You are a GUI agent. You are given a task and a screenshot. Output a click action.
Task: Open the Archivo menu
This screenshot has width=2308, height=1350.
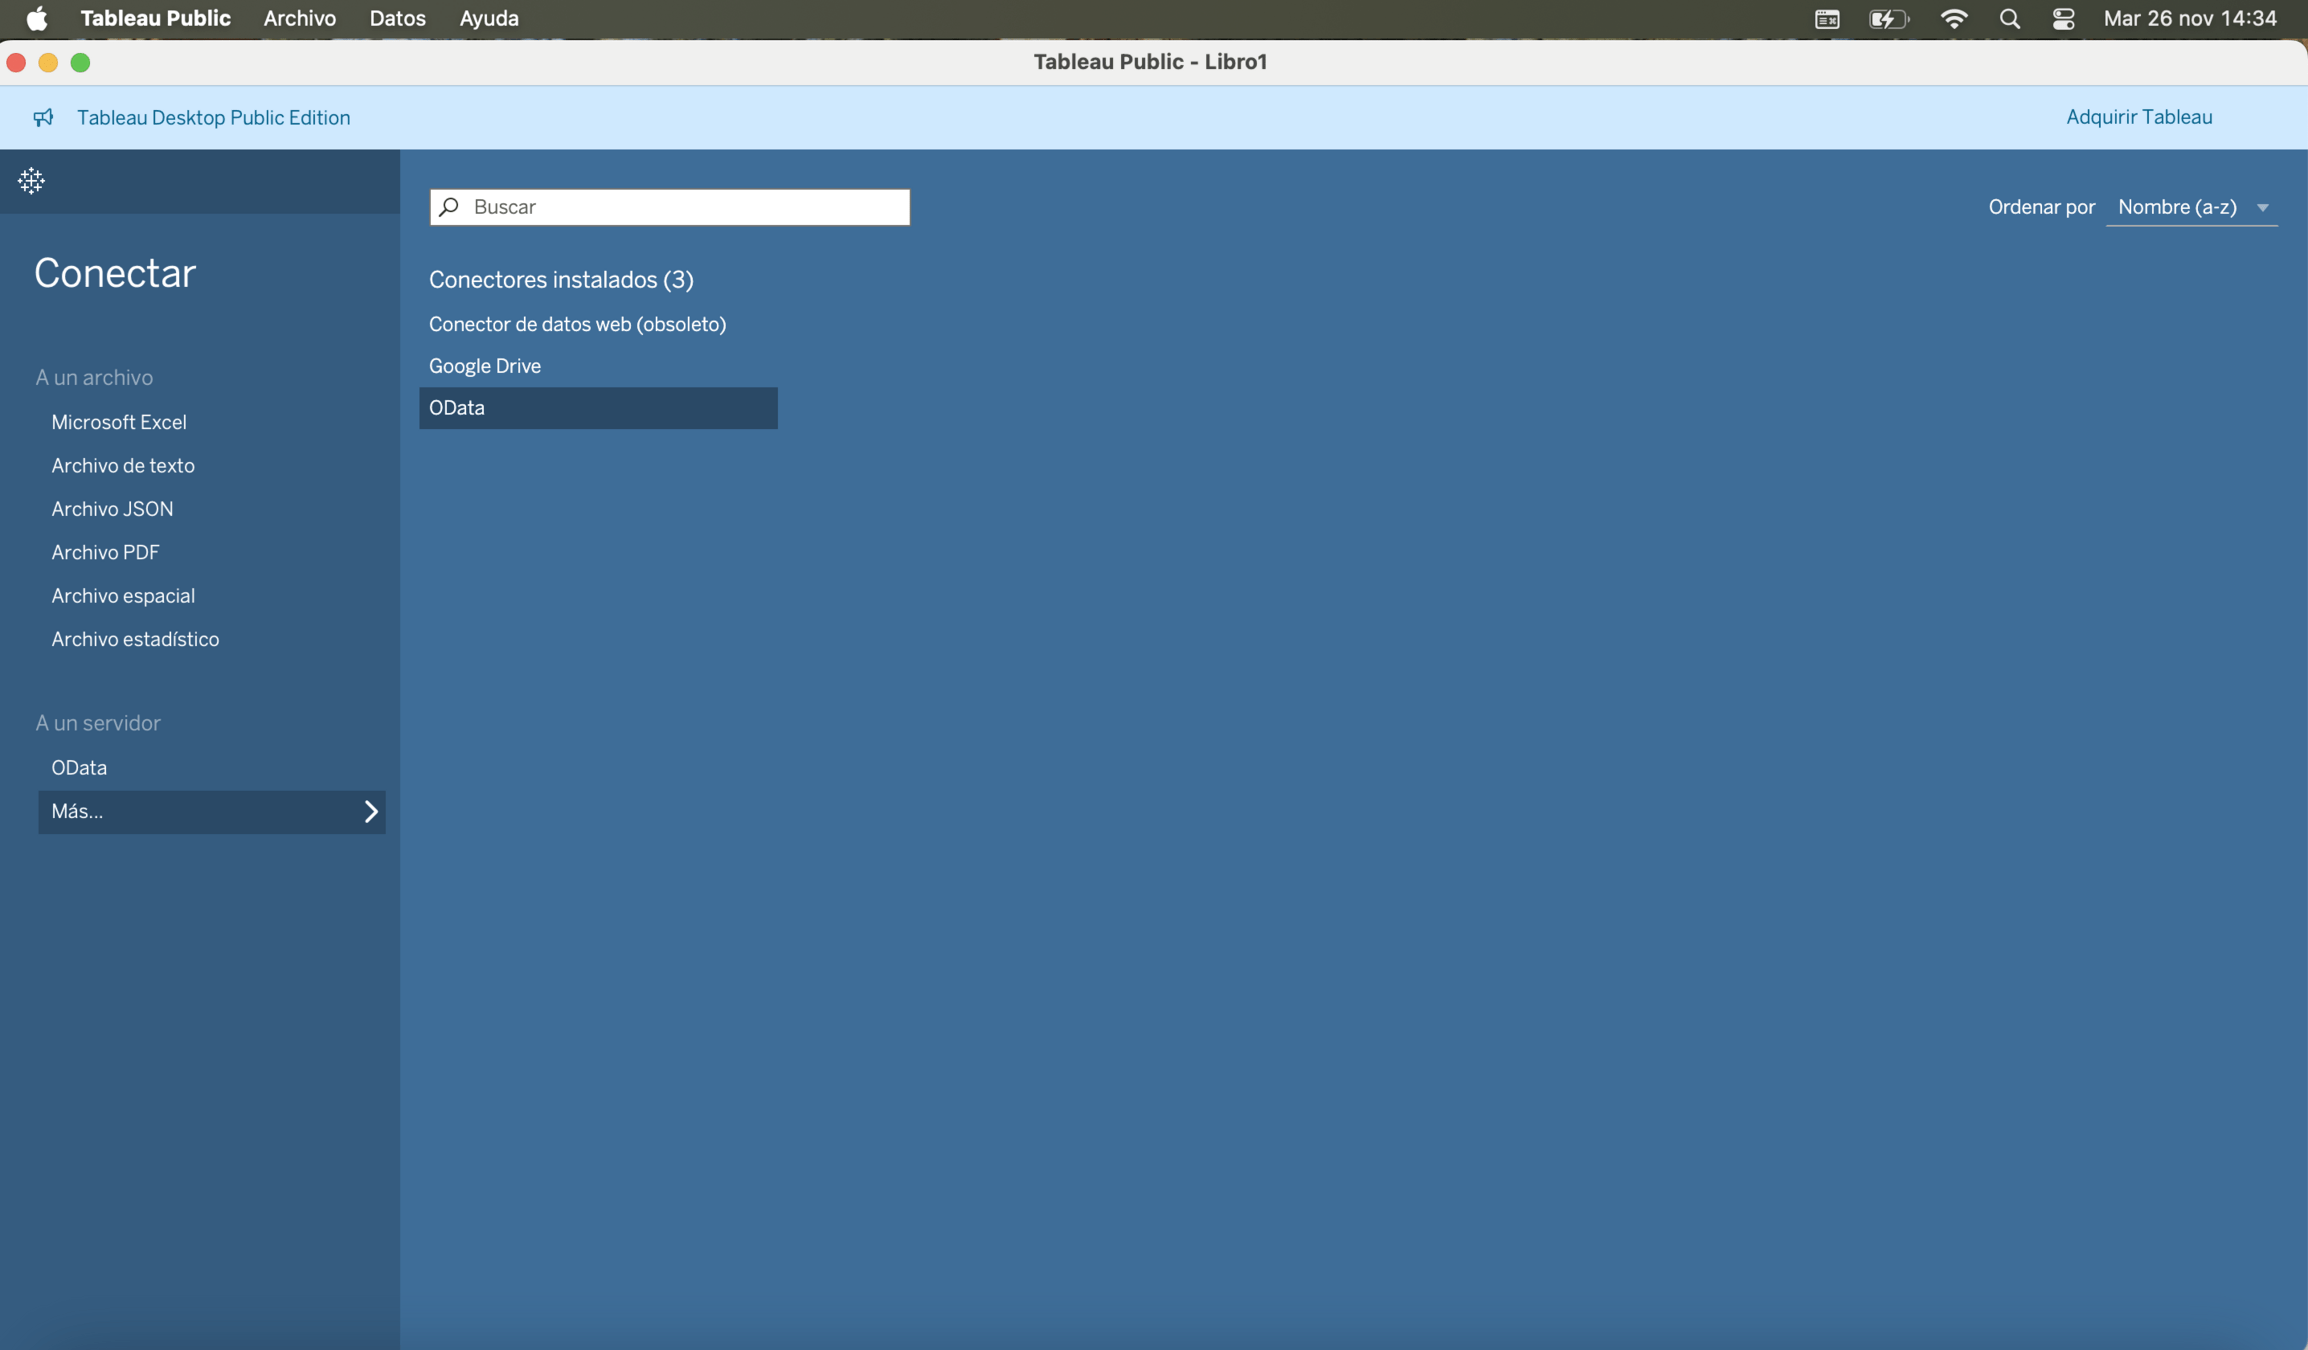(299, 19)
